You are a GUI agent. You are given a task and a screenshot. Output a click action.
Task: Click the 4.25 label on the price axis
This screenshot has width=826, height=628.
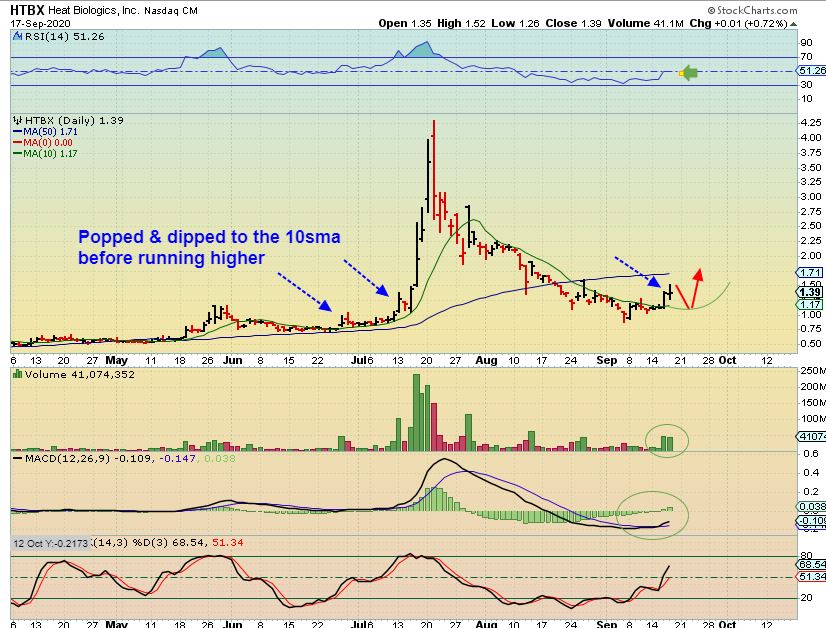coord(811,122)
